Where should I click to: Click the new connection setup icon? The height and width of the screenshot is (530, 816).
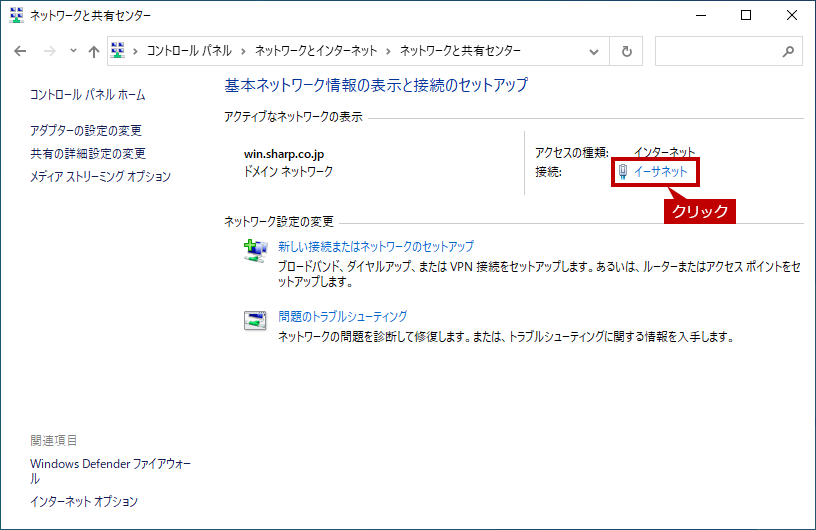pyautogui.click(x=256, y=250)
